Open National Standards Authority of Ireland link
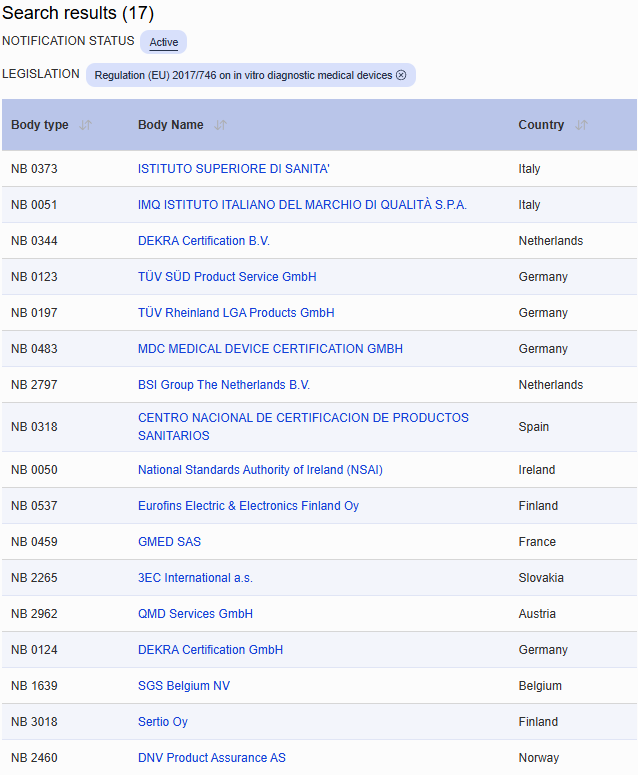Image resolution: width=638 pixels, height=775 pixels. click(x=260, y=470)
